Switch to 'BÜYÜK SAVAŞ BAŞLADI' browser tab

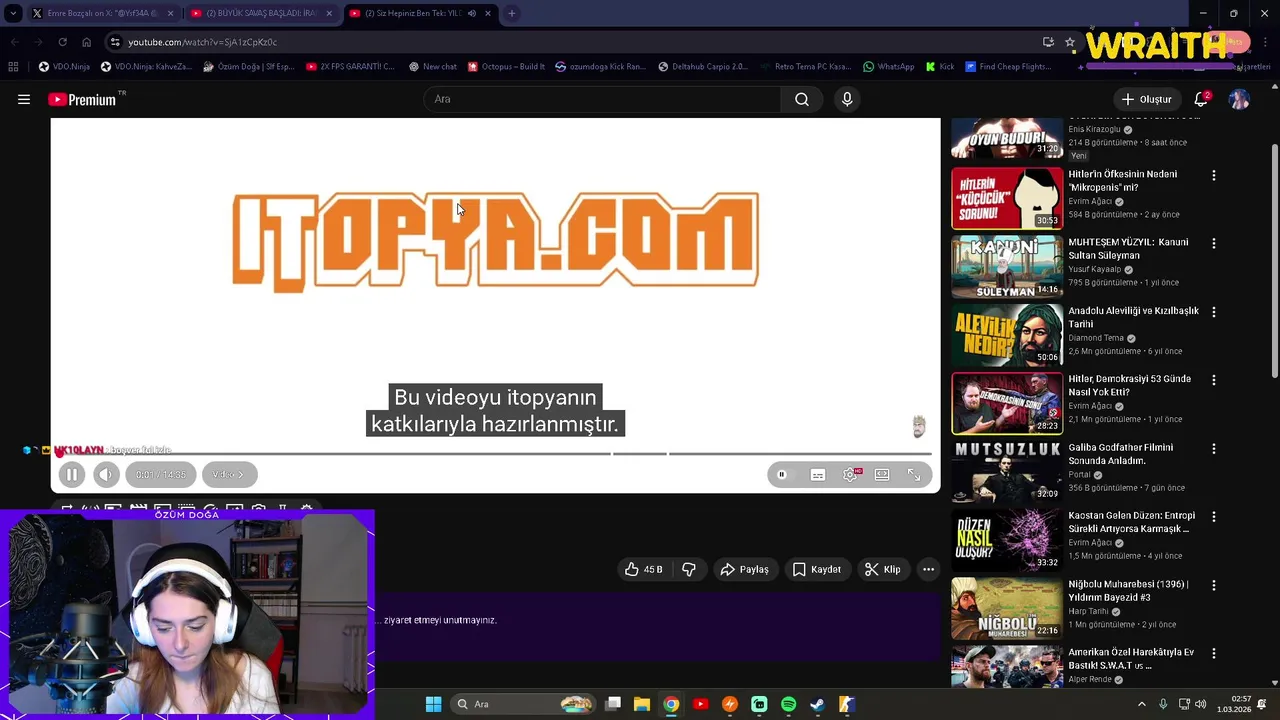tap(262, 13)
